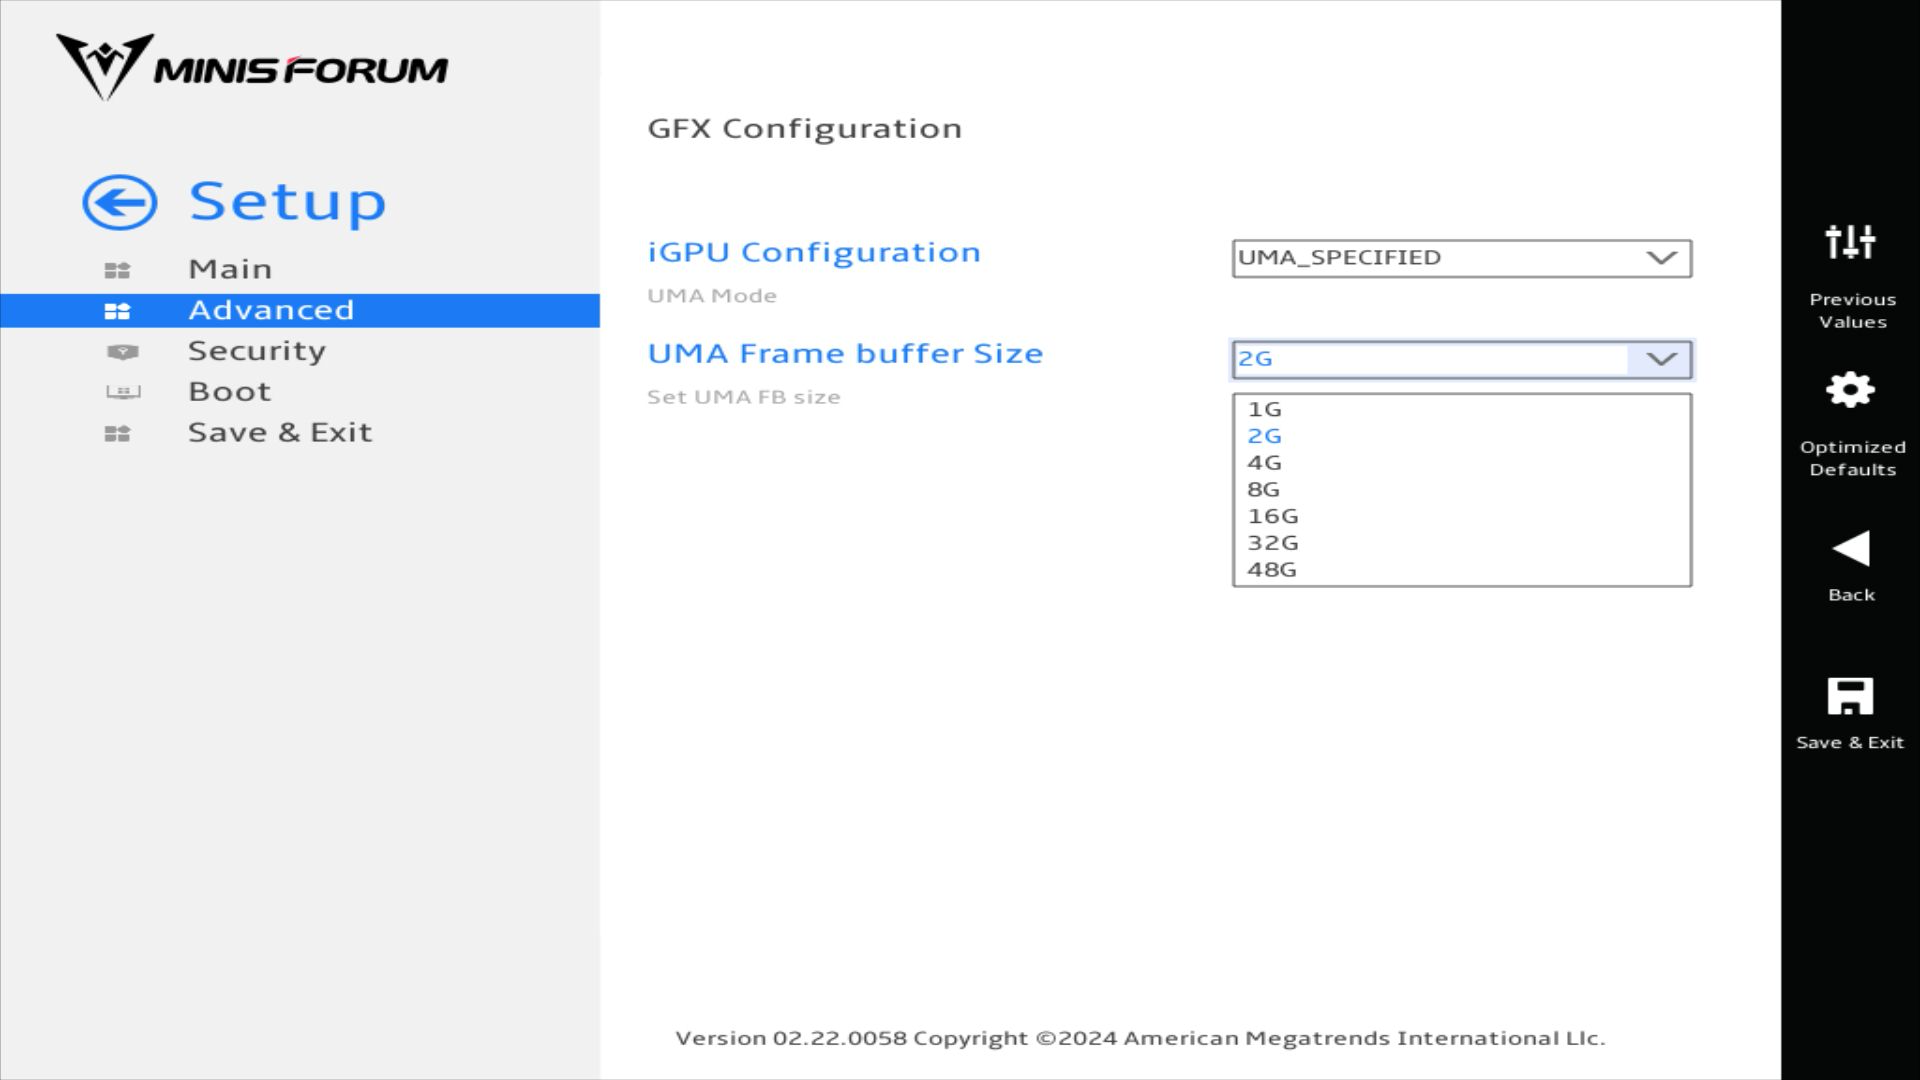The height and width of the screenshot is (1080, 1920).
Task: Click the Save & Exit floppy icon
Action: [x=1850, y=697]
